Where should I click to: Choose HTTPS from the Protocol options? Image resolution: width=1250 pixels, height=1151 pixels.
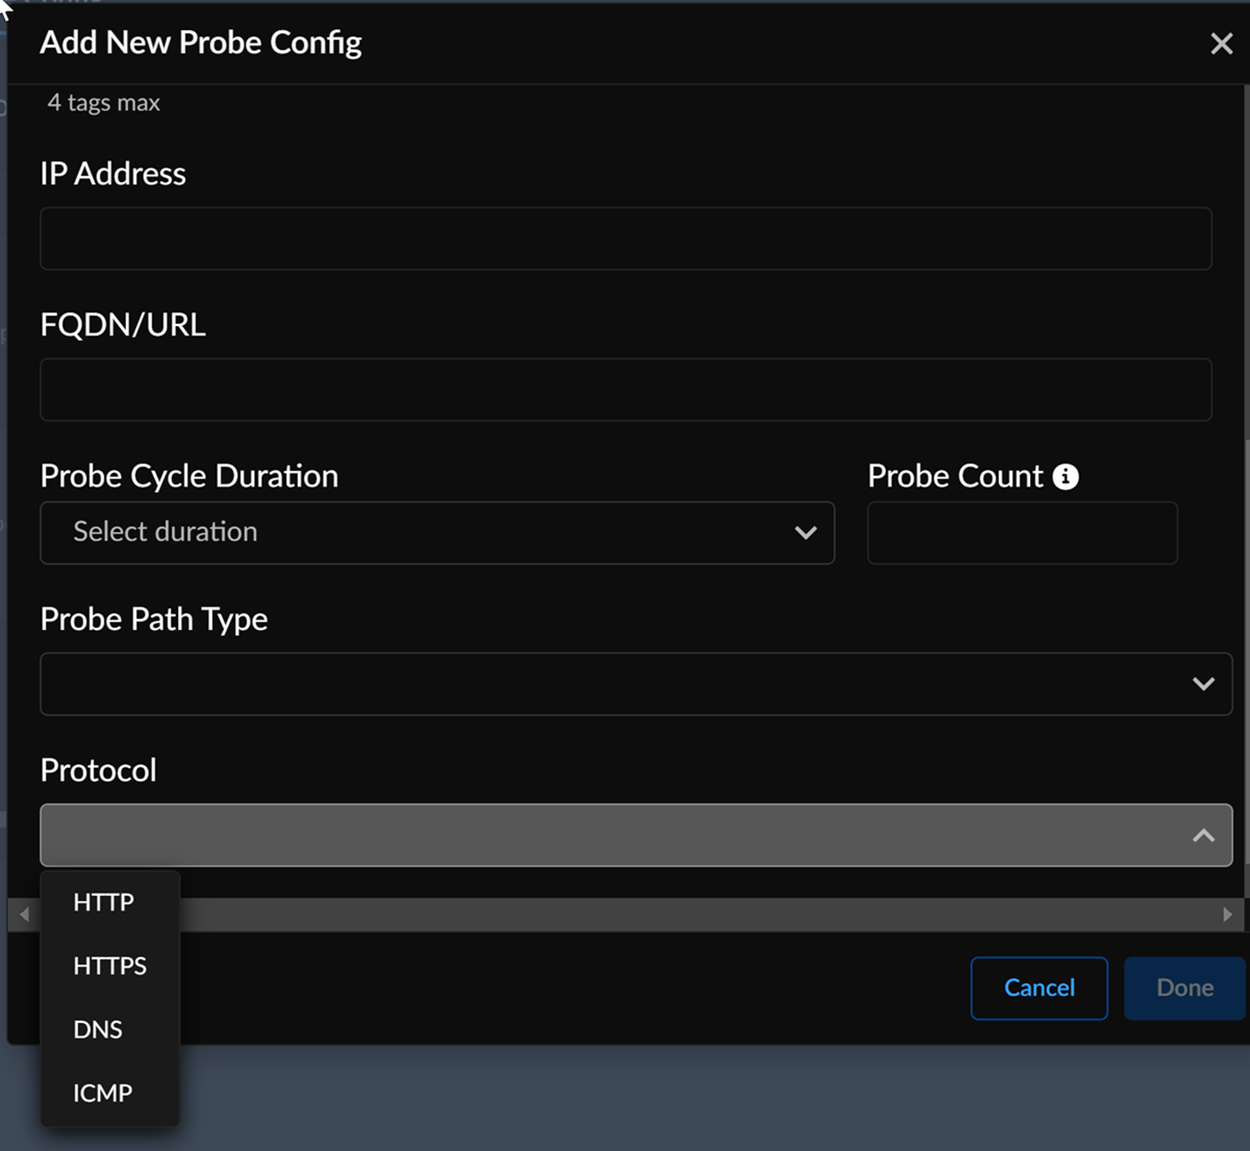pos(110,966)
